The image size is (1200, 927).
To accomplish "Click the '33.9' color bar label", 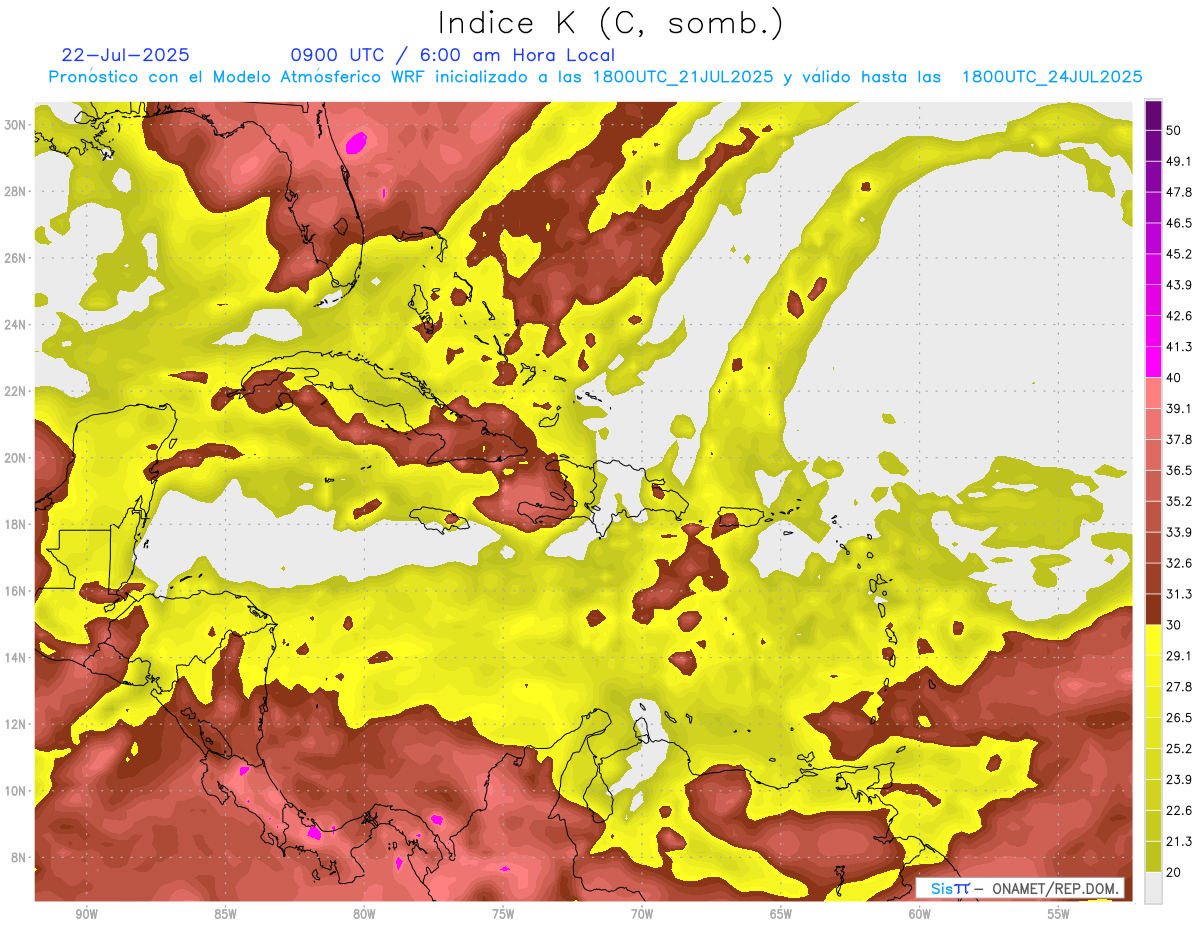I will click(x=1179, y=532).
